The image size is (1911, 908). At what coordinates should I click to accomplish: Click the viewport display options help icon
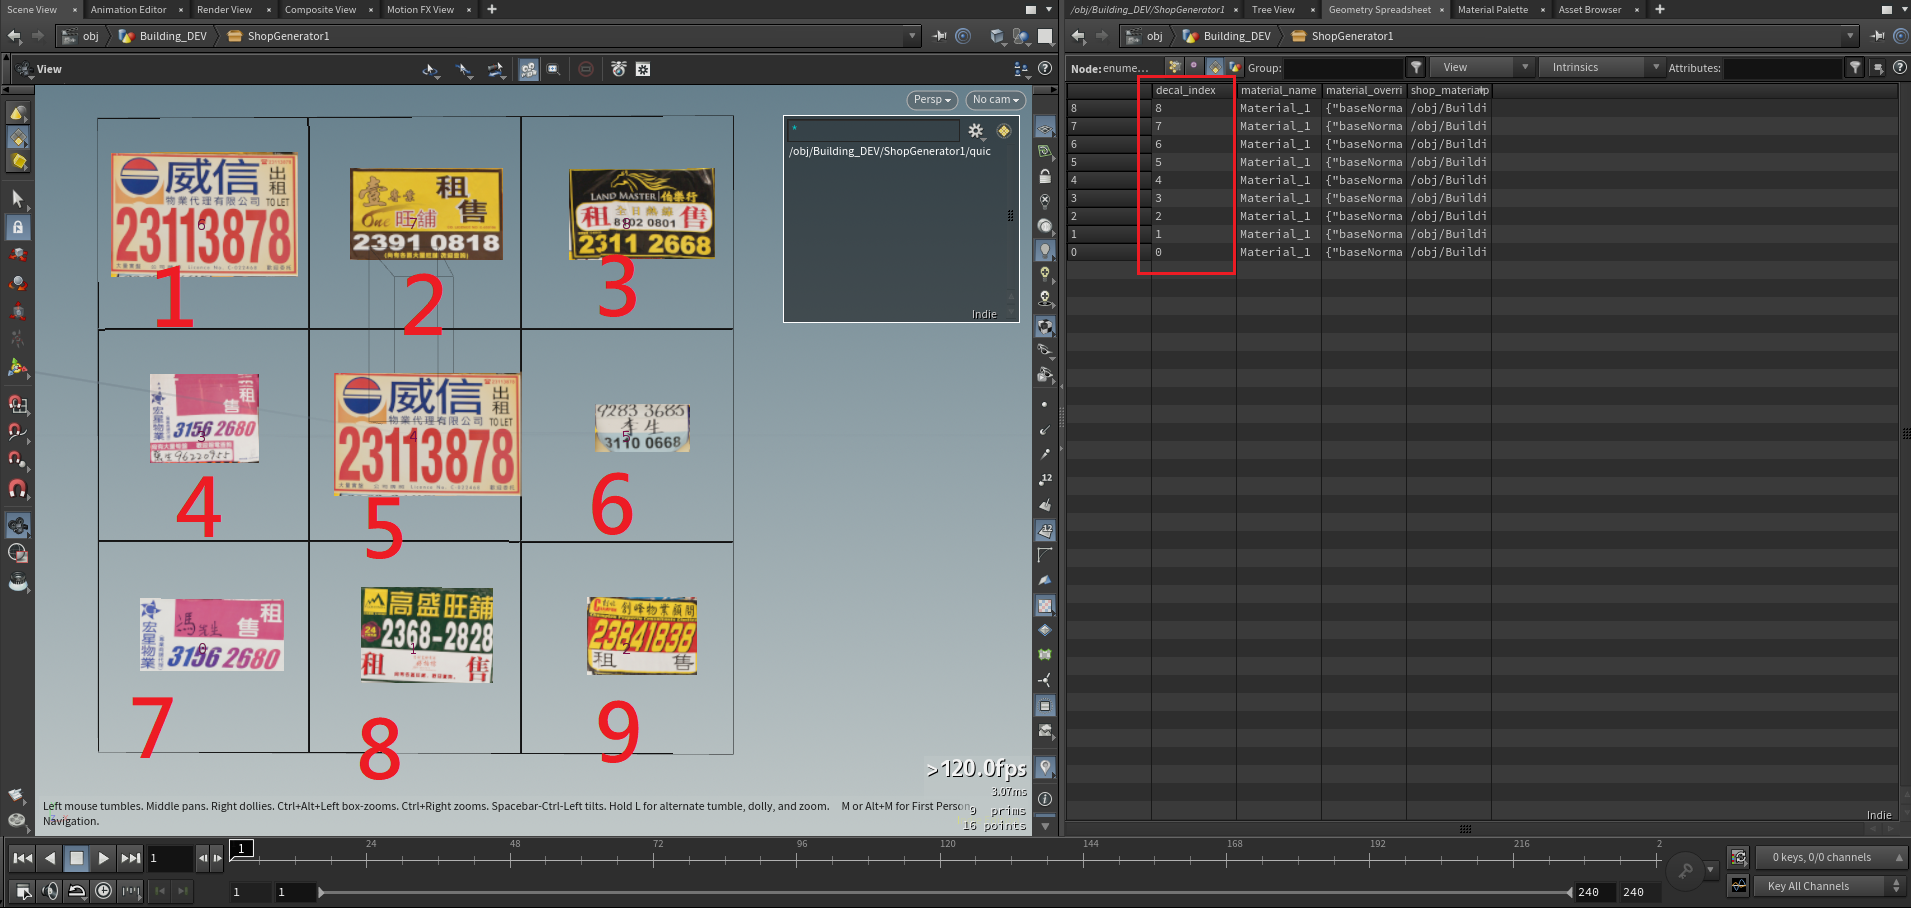1045,69
